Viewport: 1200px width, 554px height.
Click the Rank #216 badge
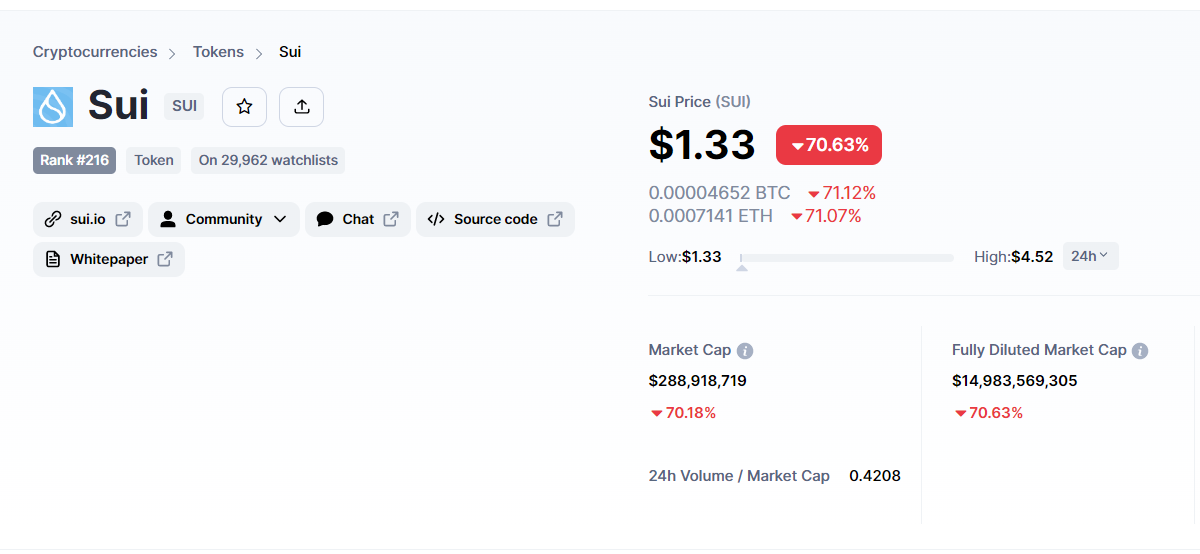pyautogui.click(x=75, y=160)
